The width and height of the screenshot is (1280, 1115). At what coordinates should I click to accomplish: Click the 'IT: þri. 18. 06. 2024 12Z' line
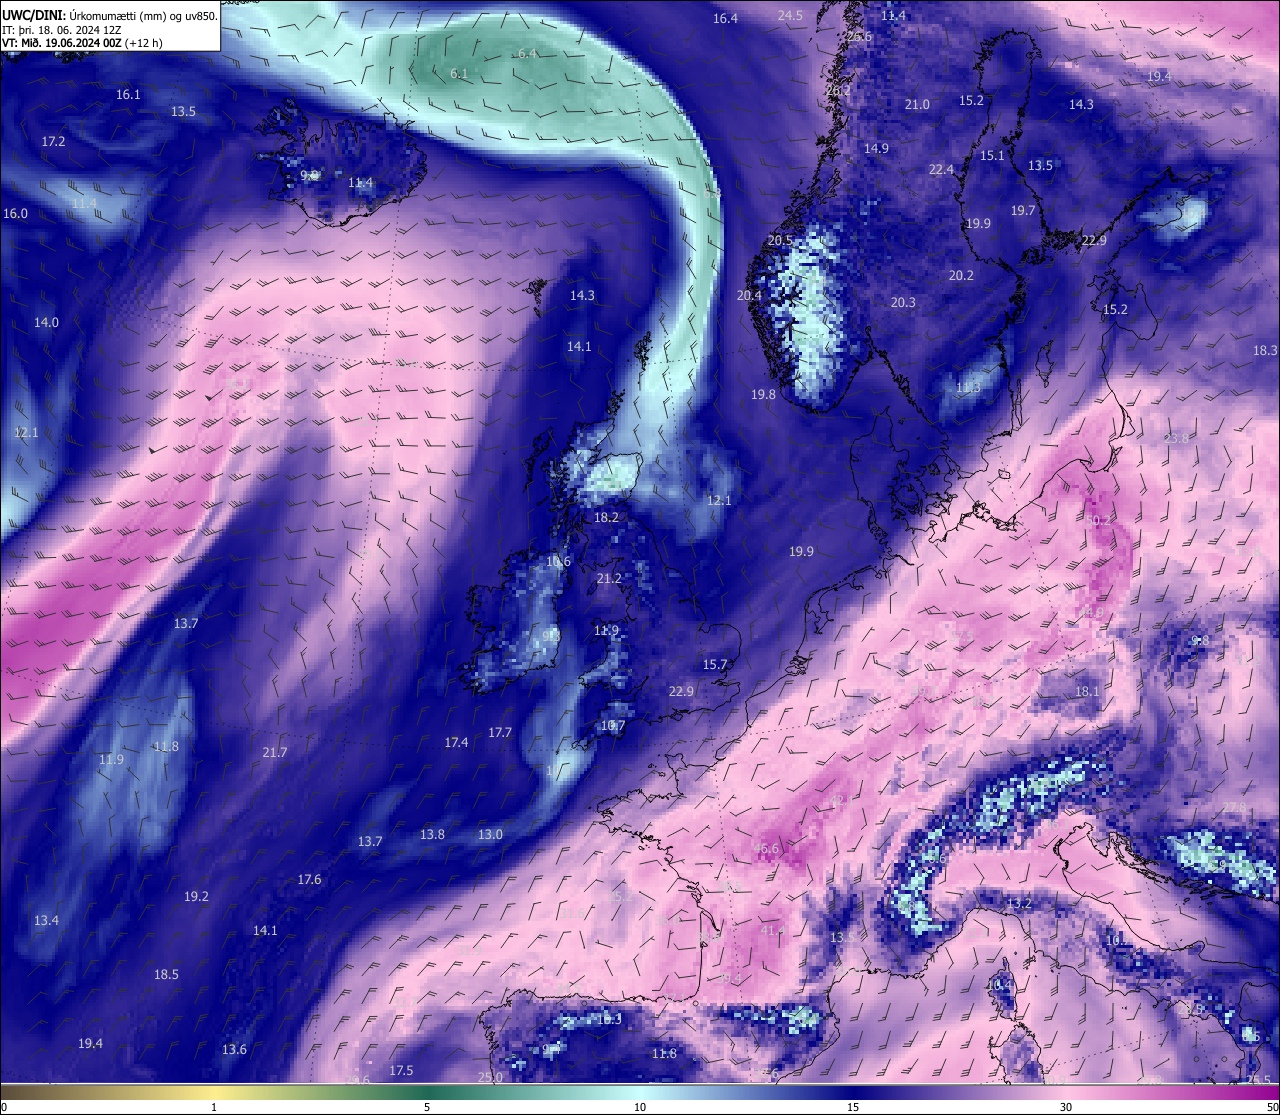coord(62,30)
